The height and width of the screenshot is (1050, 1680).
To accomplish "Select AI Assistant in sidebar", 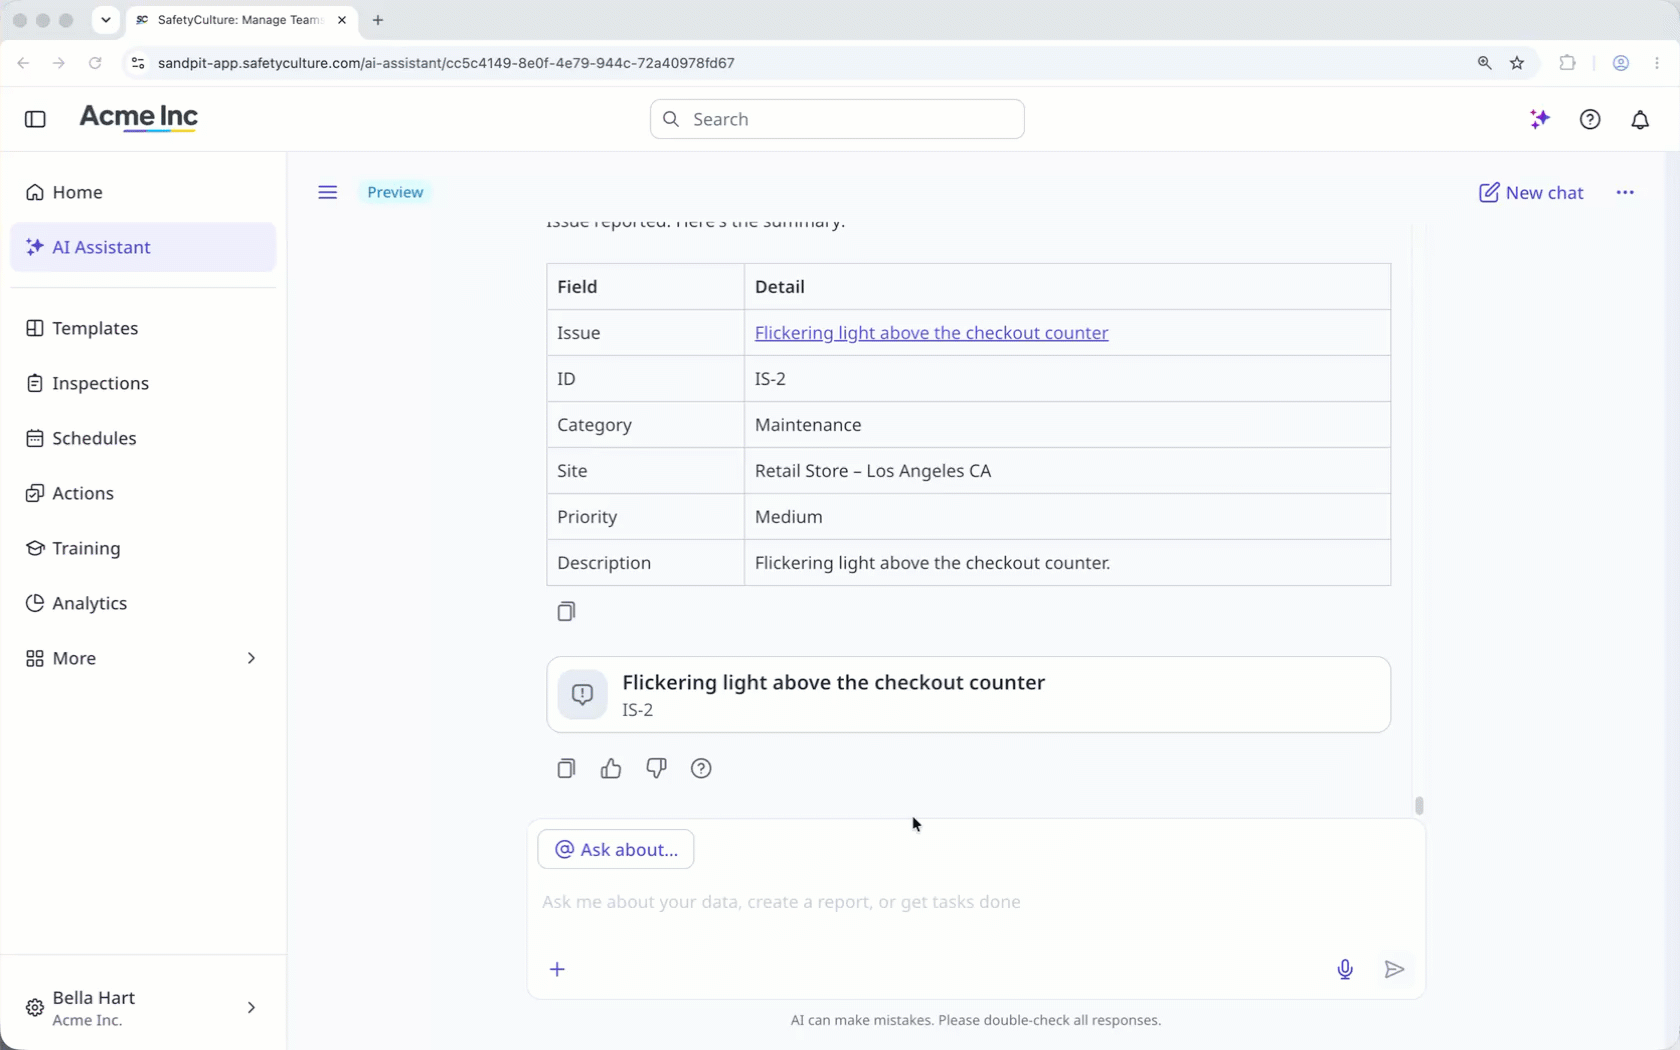I will (x=143, y=247).
